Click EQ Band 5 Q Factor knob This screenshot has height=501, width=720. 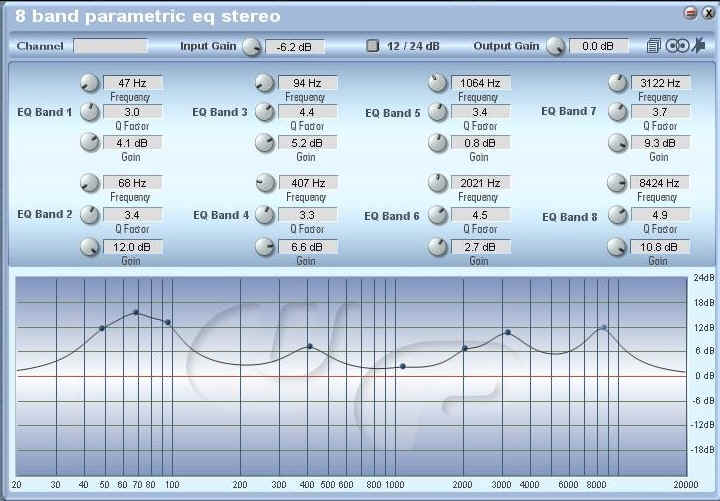tap(438, 112)
